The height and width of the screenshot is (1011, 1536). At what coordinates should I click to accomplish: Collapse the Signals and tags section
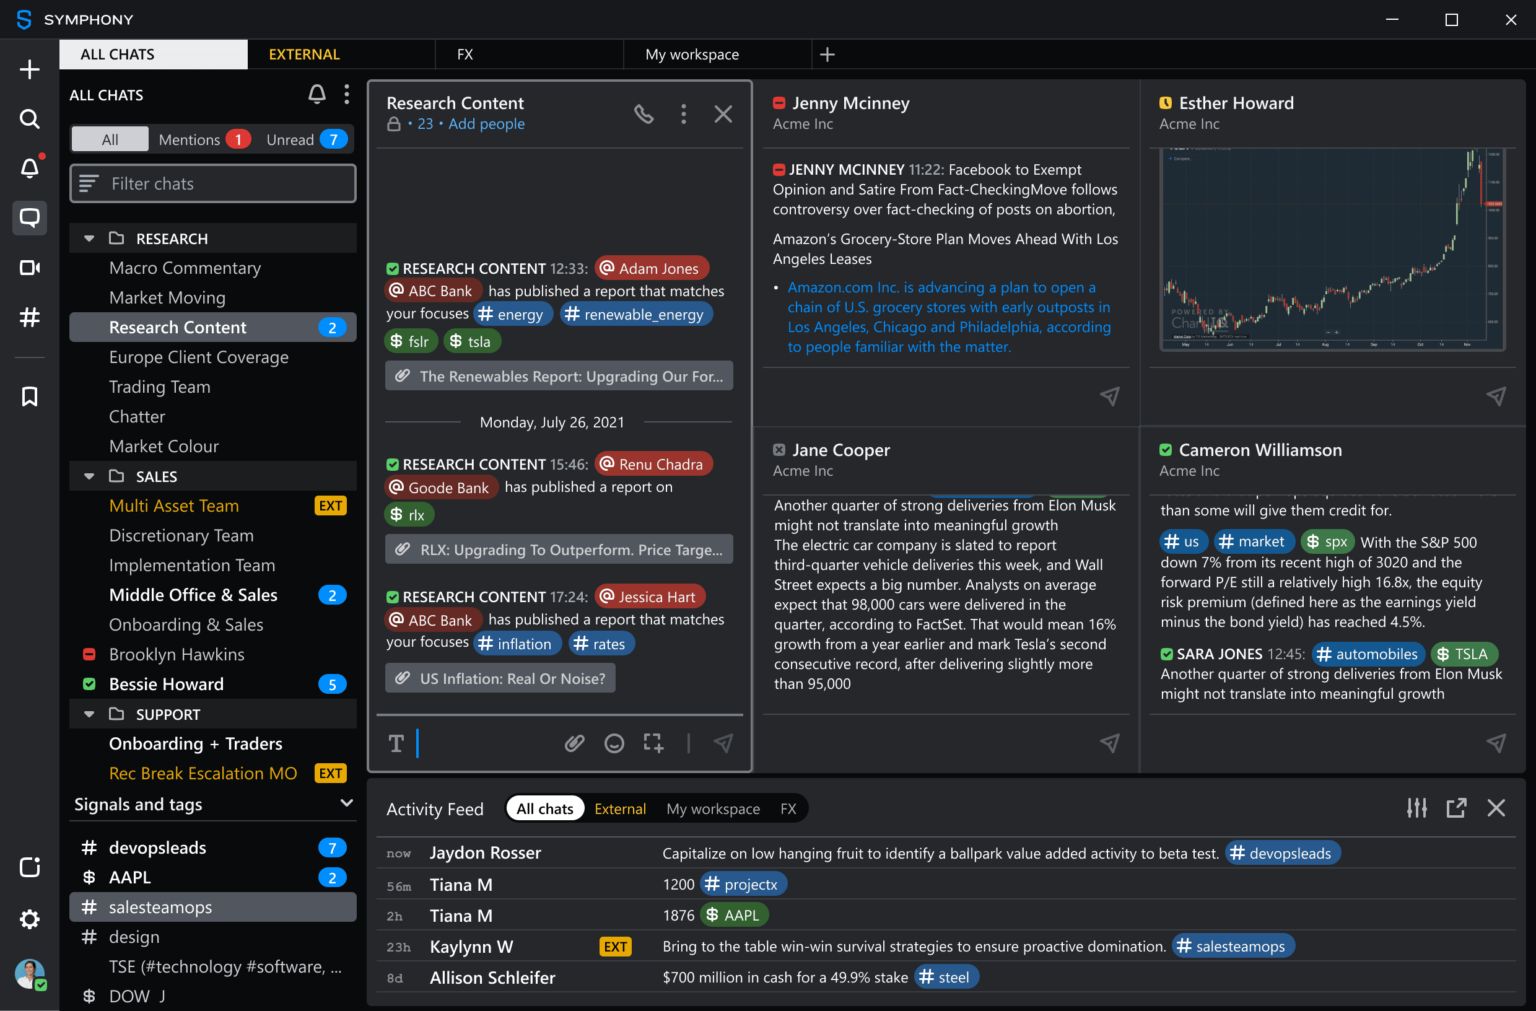[347, 804]
